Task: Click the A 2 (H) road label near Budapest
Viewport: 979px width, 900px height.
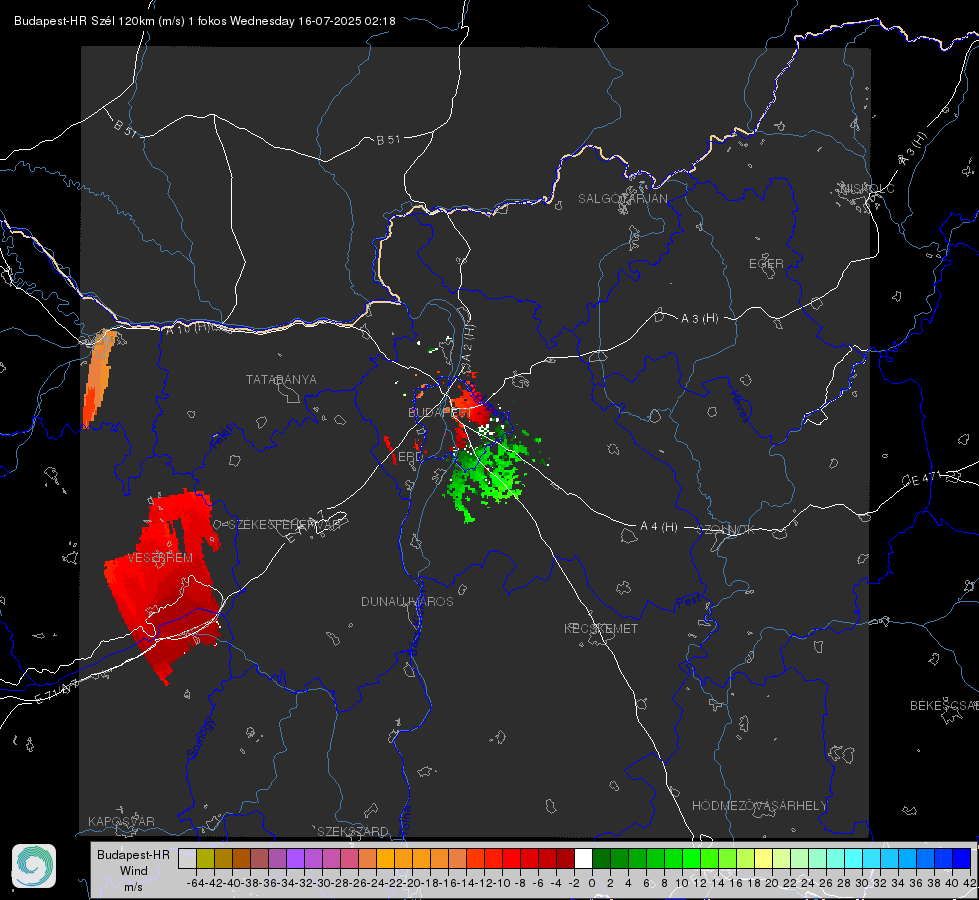Action: [468, 342]
